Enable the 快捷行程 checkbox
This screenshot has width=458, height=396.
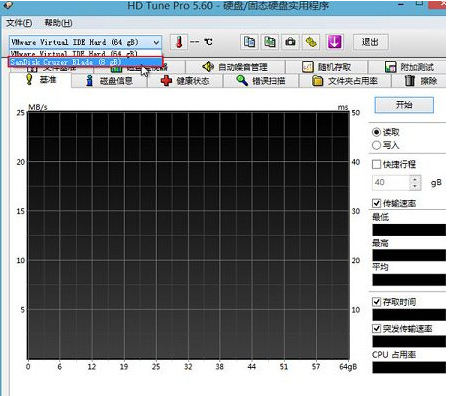pos(376,164)
